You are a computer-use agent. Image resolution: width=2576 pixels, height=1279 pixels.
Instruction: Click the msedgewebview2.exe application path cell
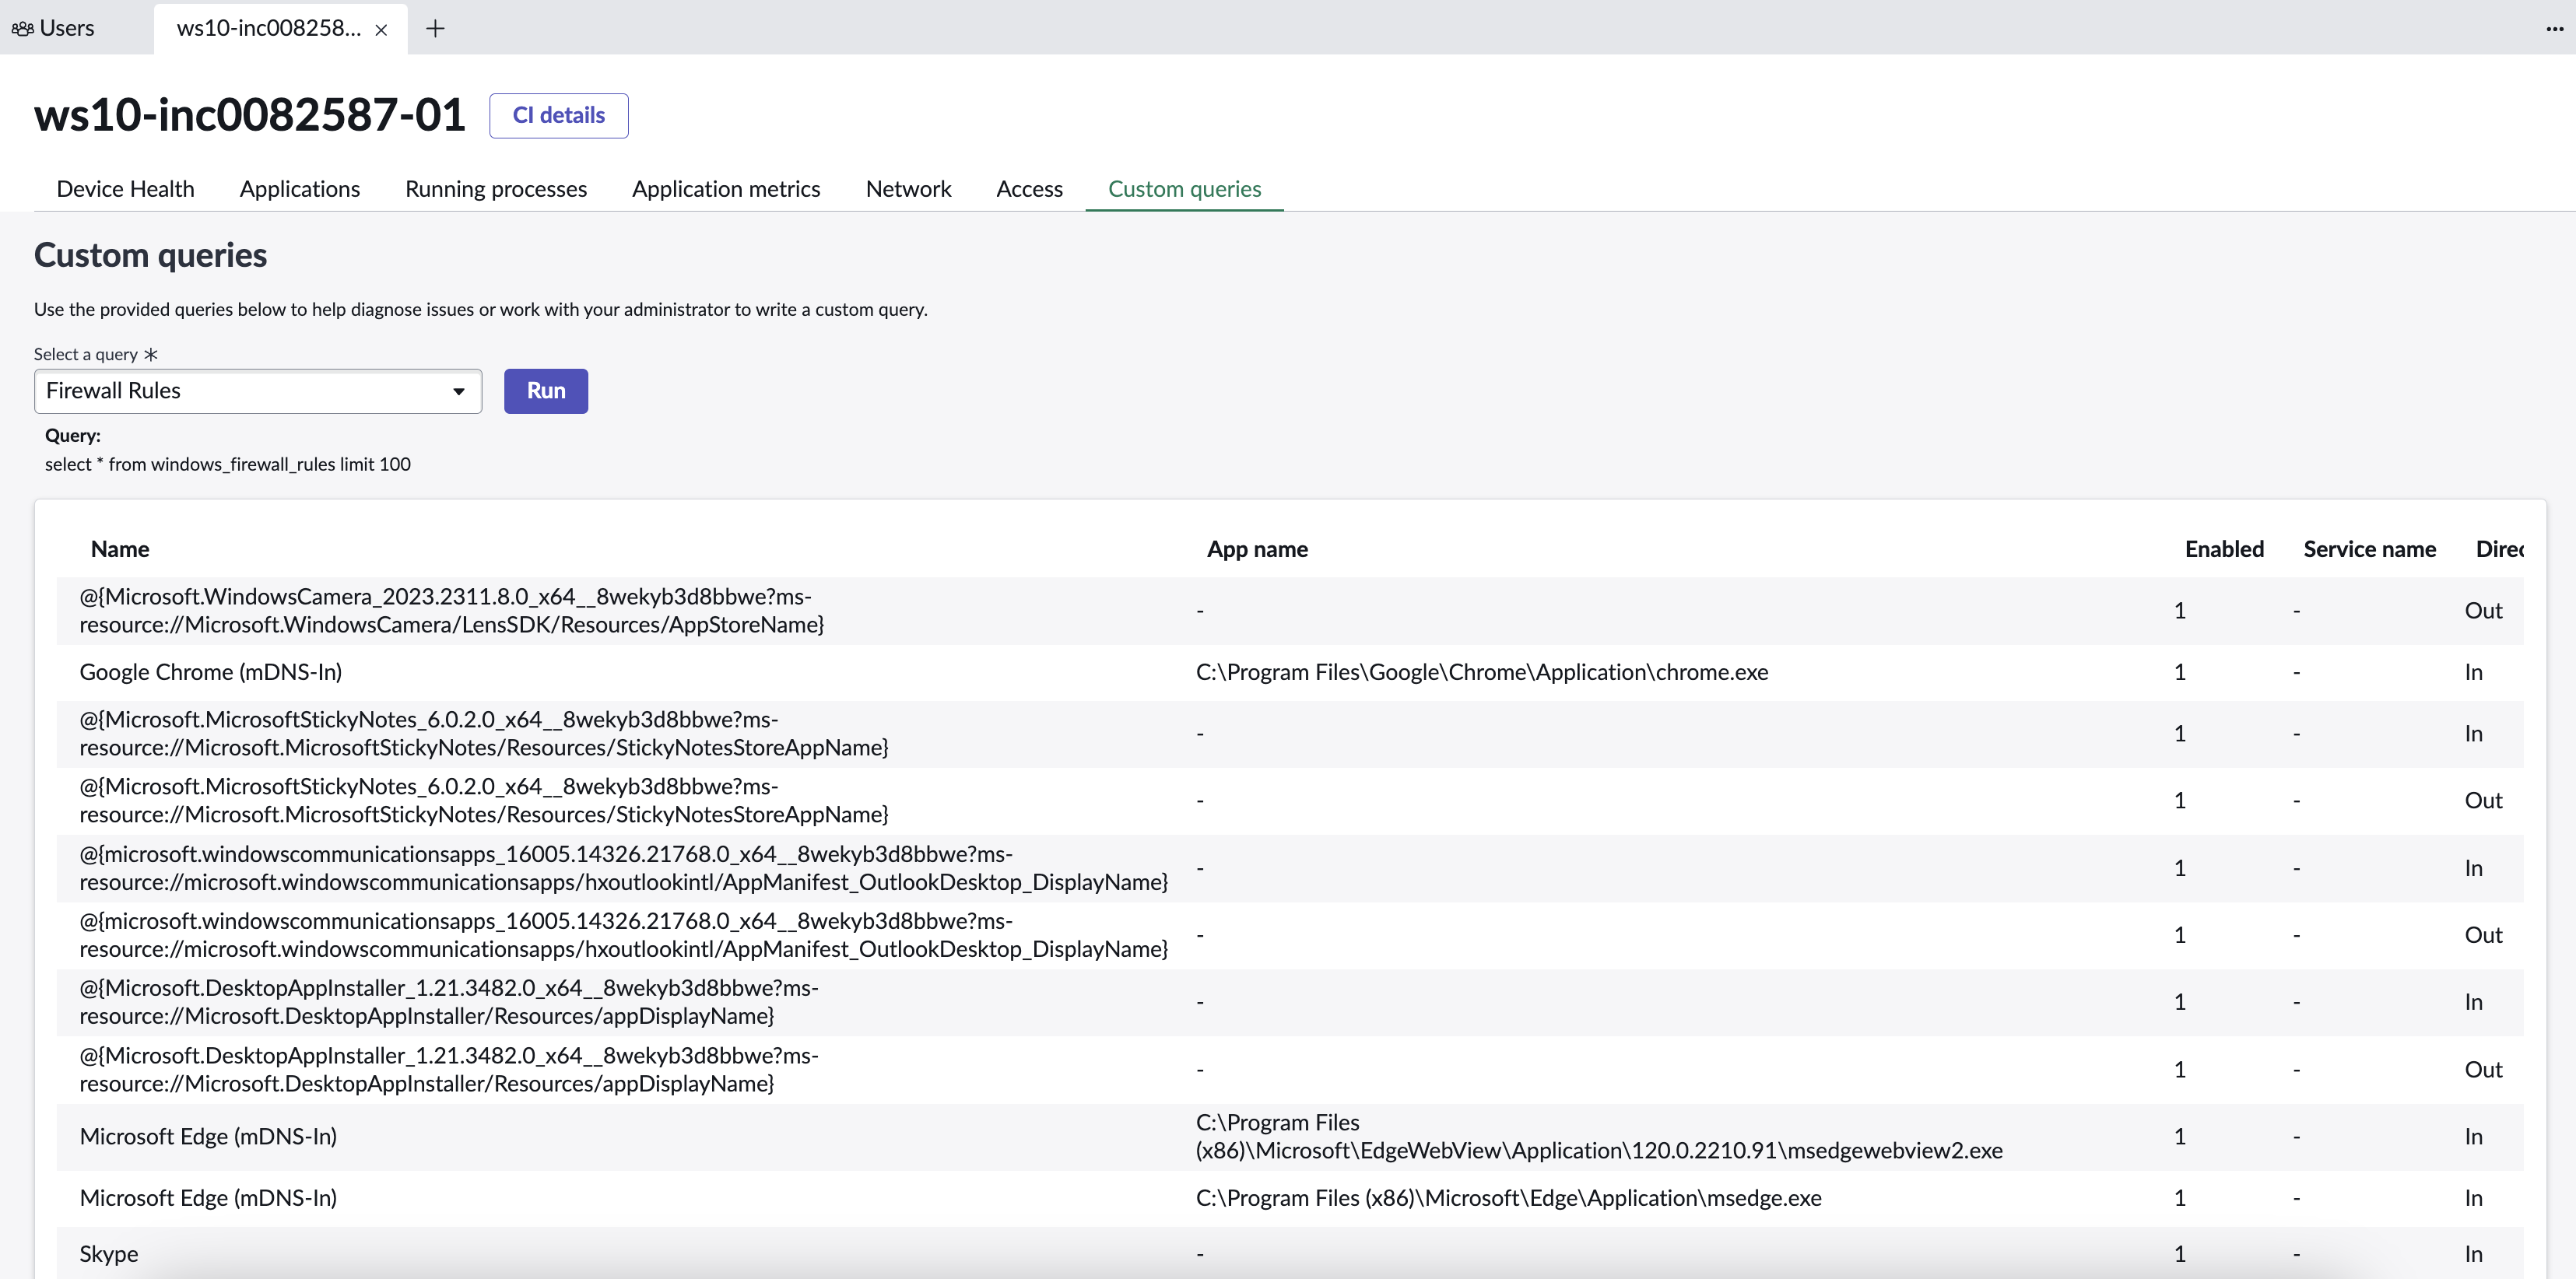pyautogui.click(x=1599, y=1136)
